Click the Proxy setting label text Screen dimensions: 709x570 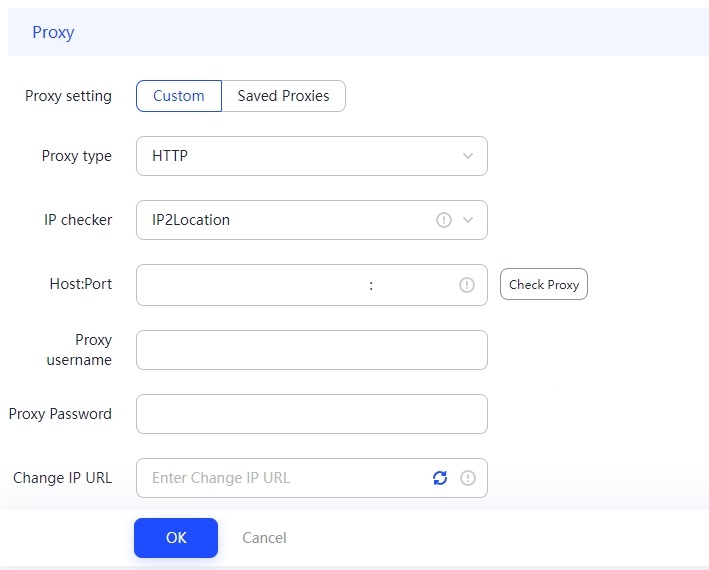[x=68, y=96]
